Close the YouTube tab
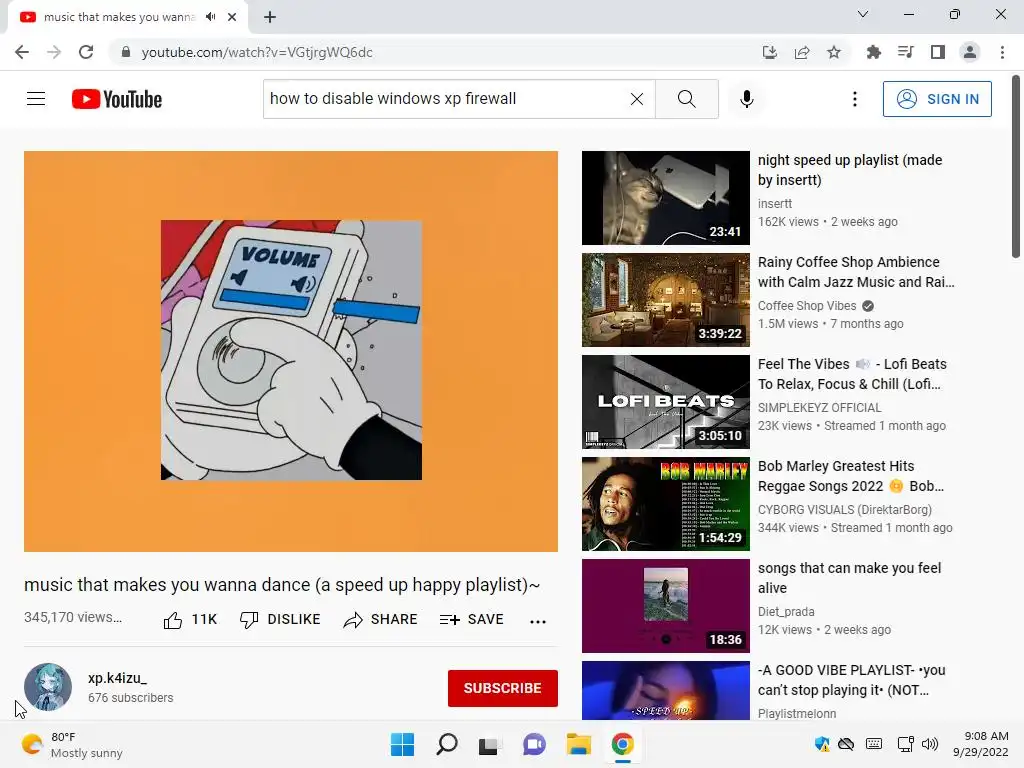 pos(232,17)
